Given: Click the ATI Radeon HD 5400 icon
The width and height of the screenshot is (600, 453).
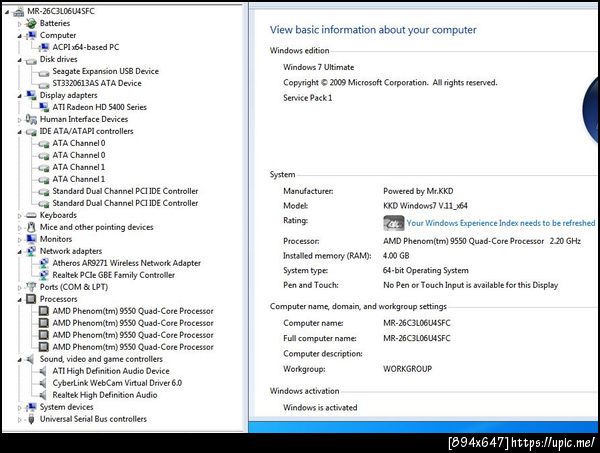Looking at the screenshot, I should (x=44, y=107).
